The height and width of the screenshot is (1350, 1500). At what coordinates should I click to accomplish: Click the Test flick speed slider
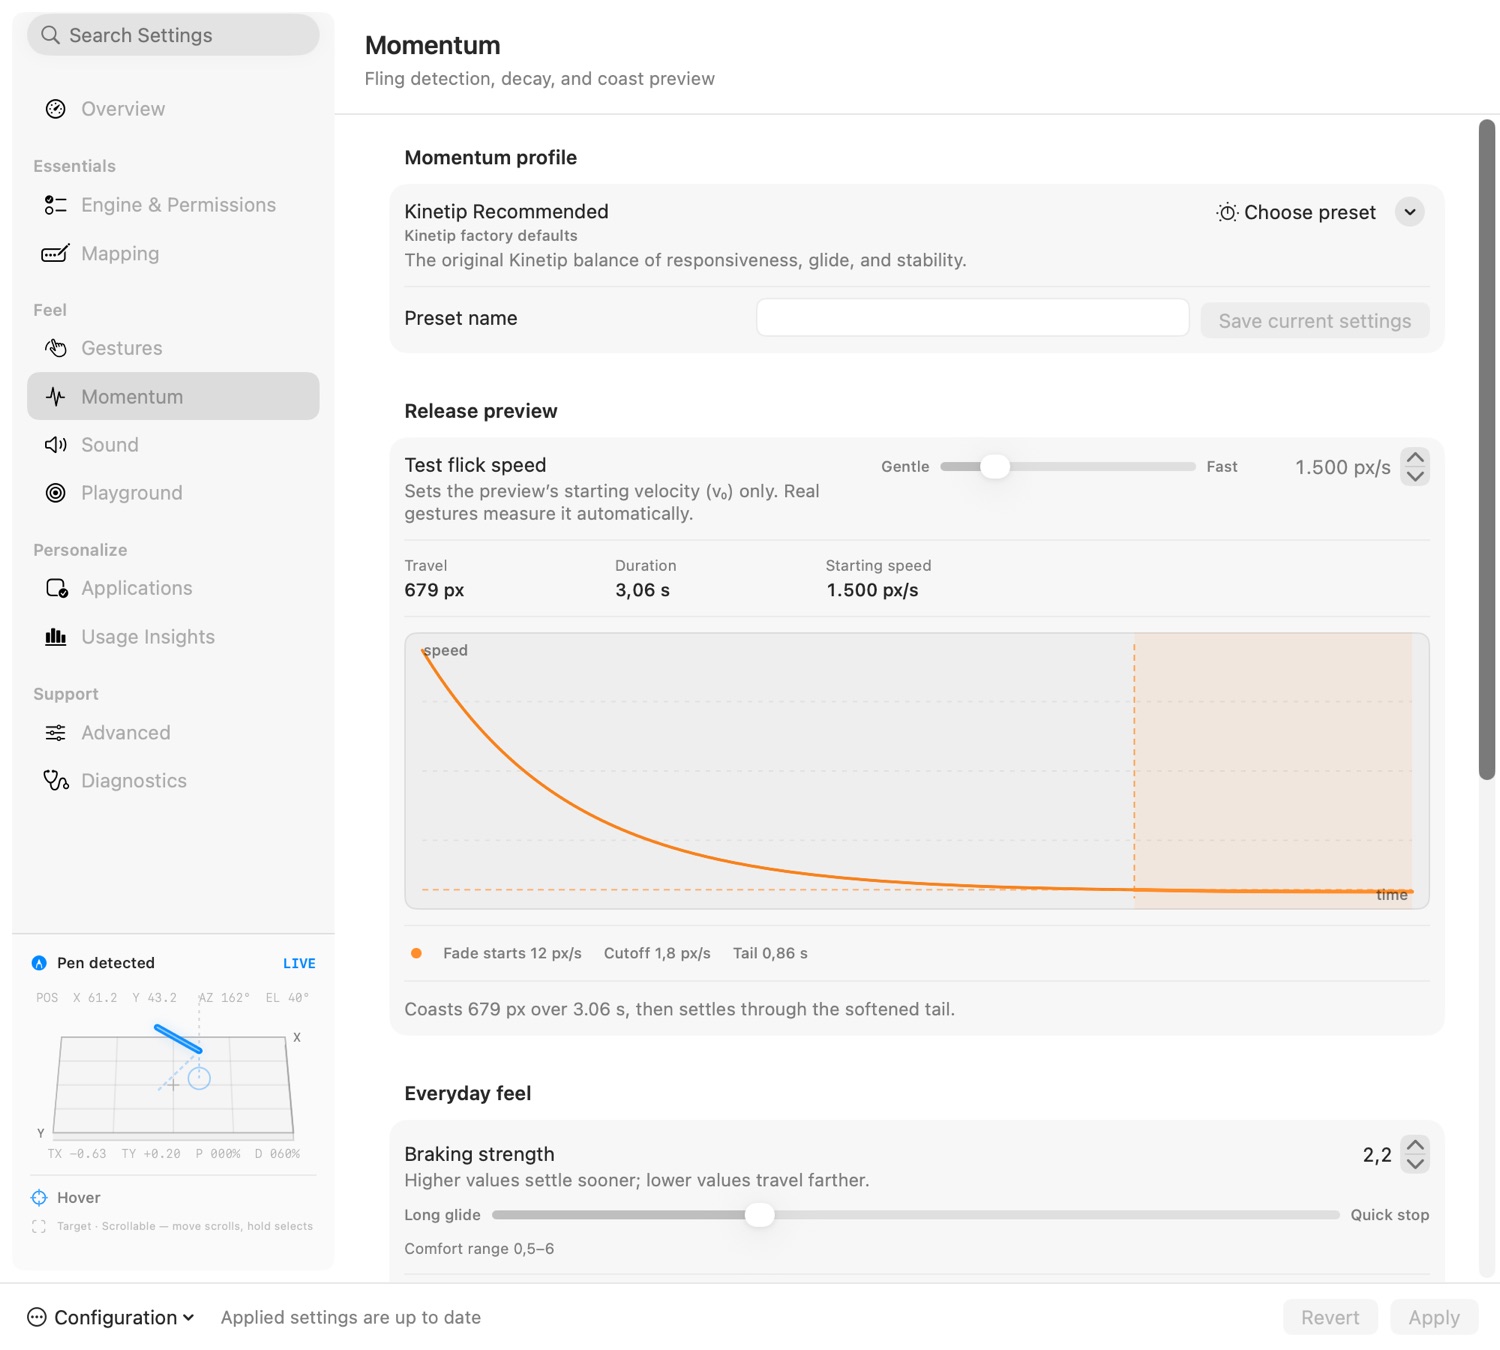(1068, 466)
